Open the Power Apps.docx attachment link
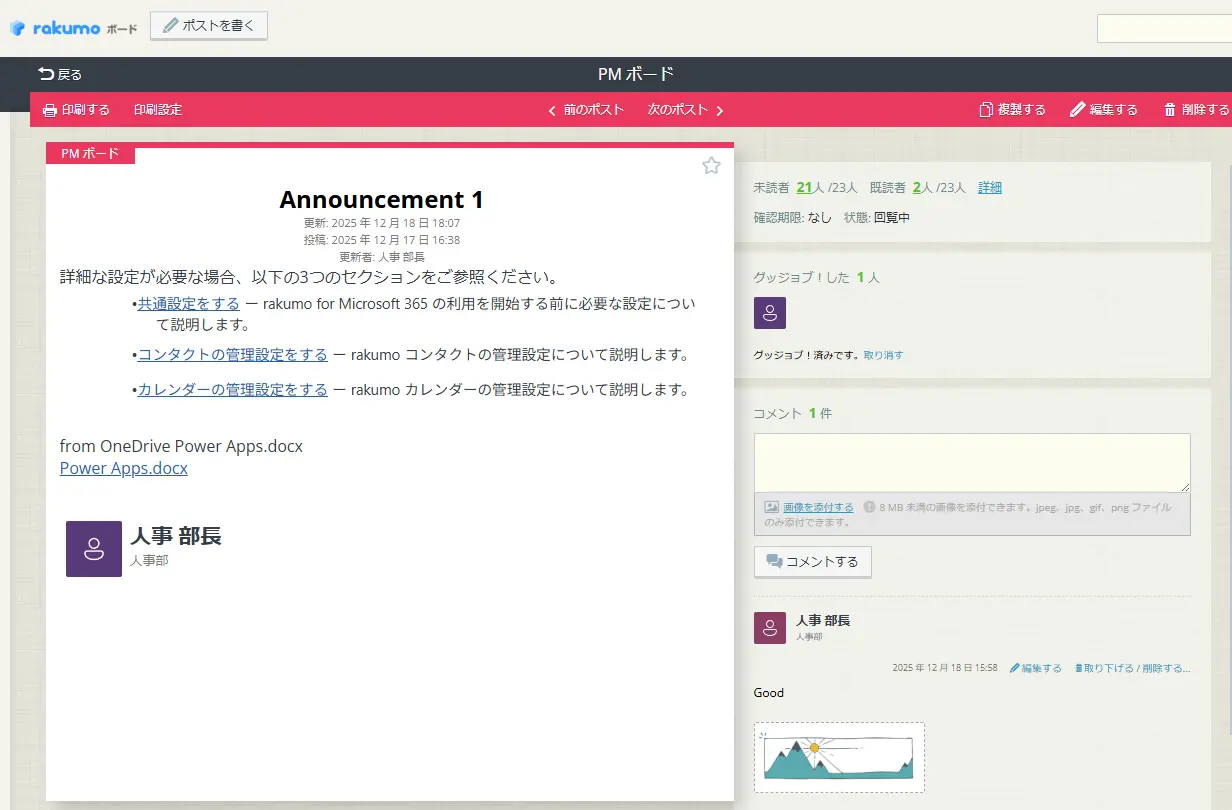The height and width of the screenshot is (810, 1232). click(123, 468)
